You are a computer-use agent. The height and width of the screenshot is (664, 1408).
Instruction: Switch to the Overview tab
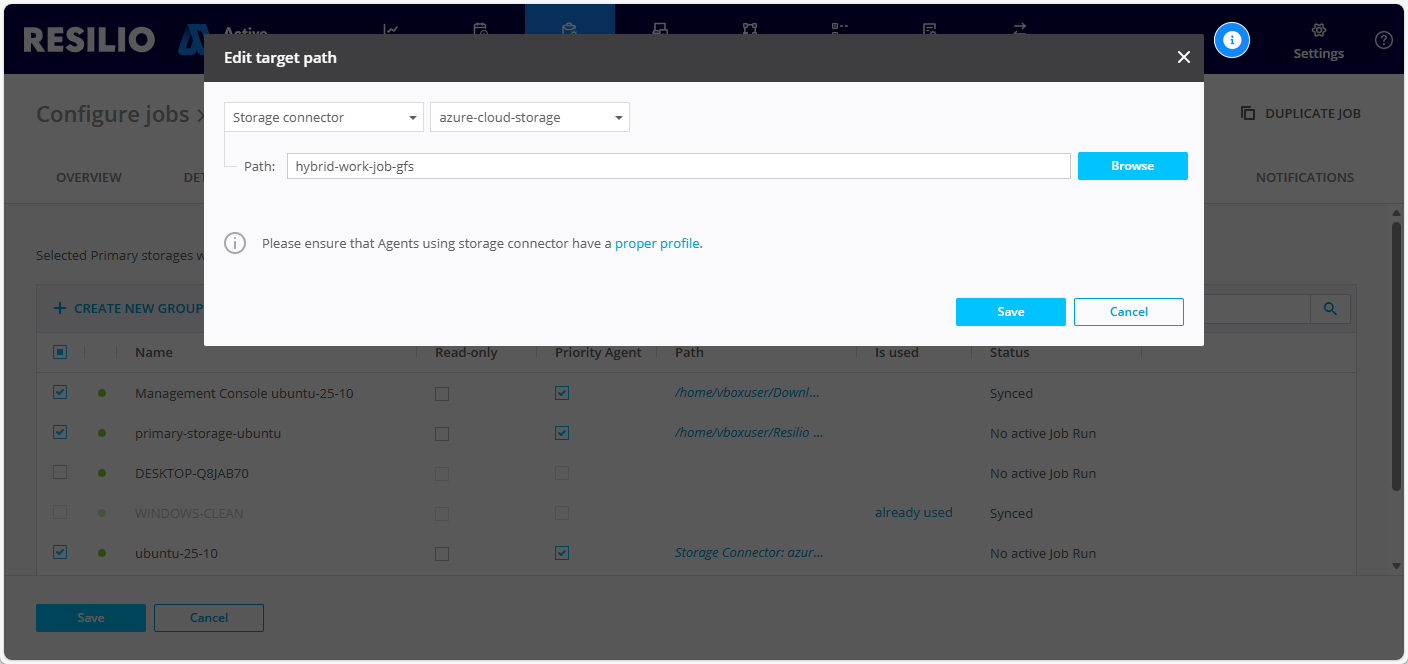coord(89,177)
